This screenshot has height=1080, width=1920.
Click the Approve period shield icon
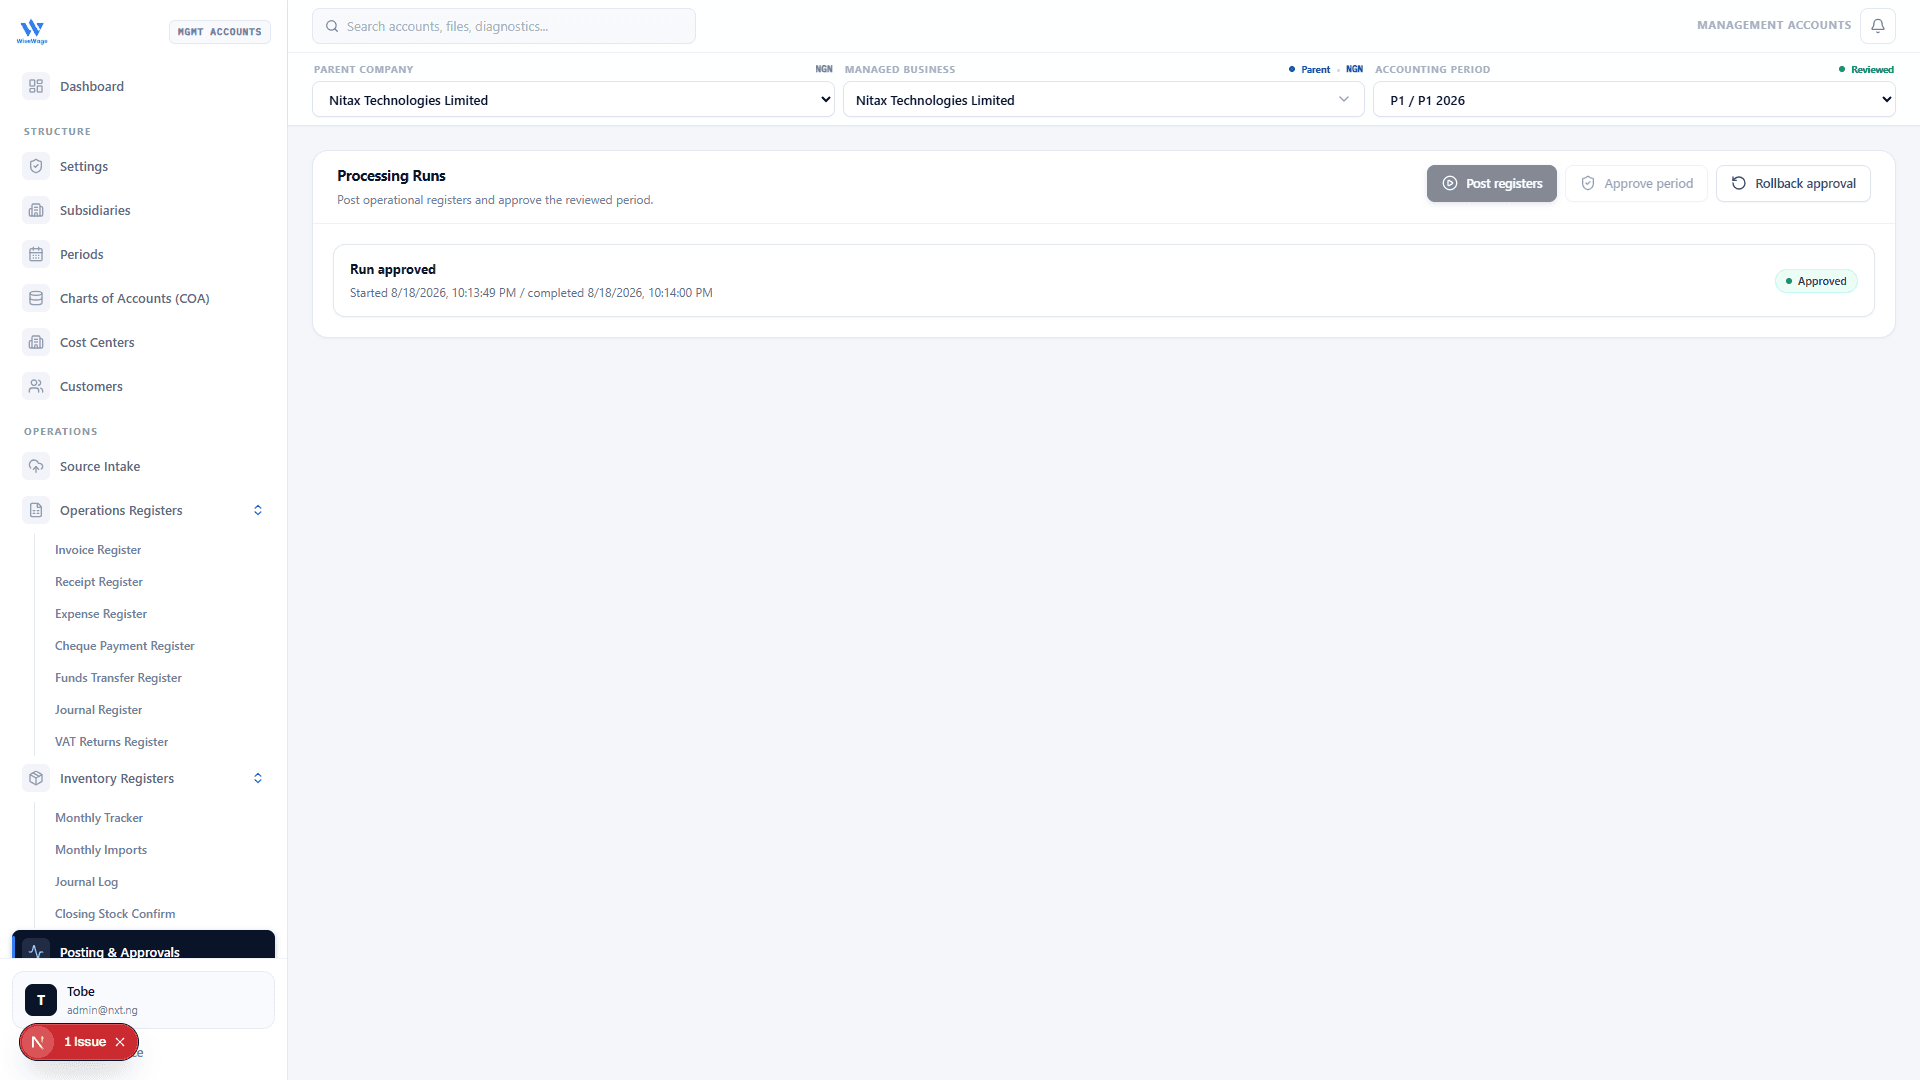click(x=1588, y=183)
